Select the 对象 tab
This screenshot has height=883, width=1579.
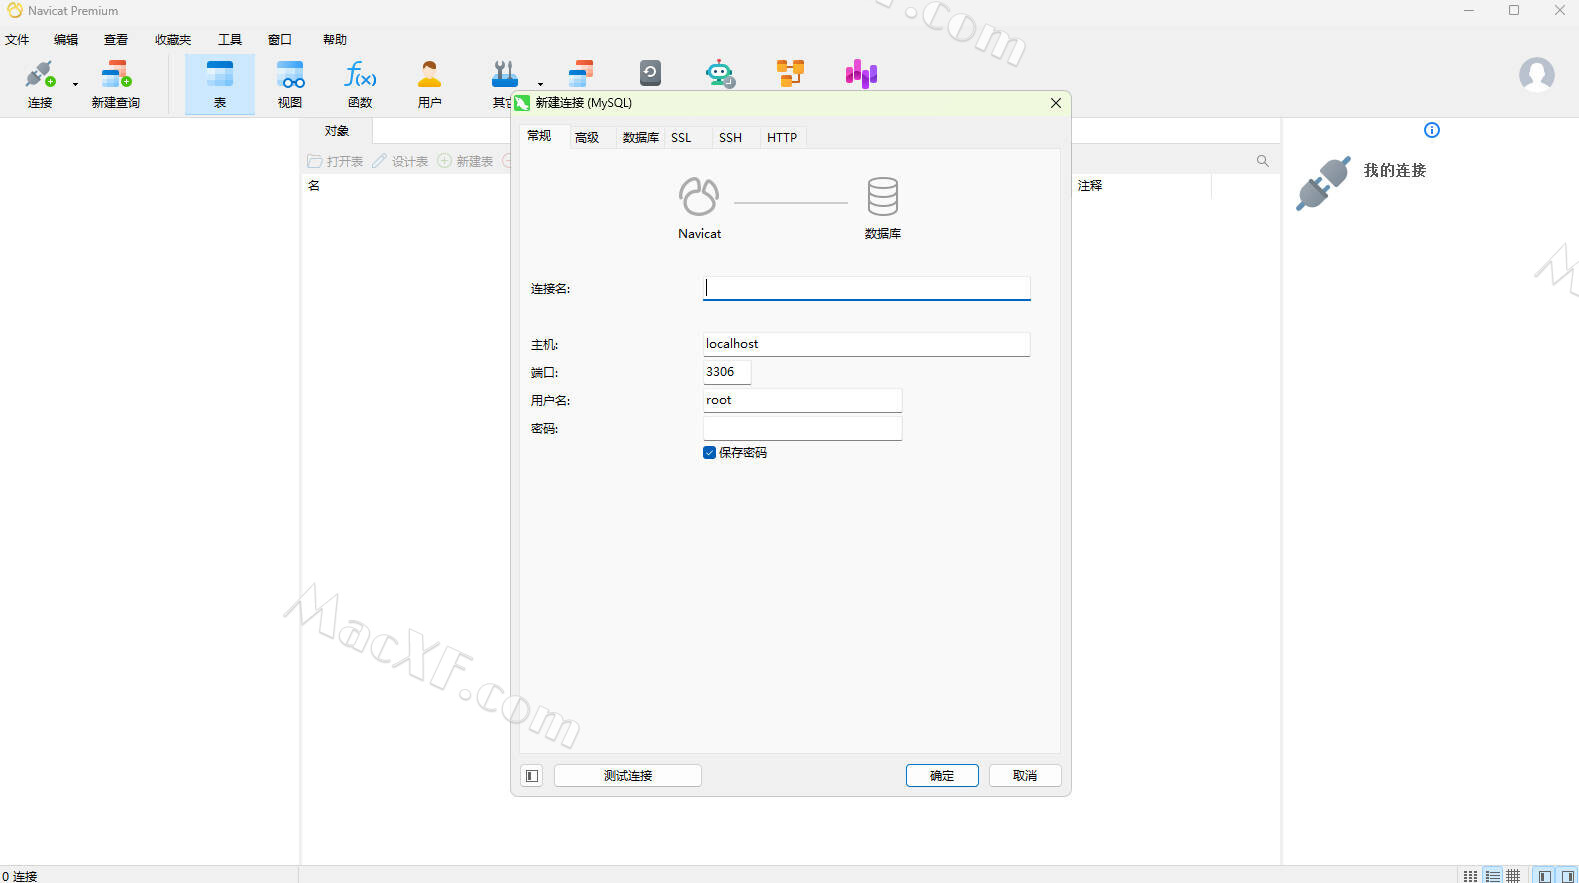tap(337, 131)
